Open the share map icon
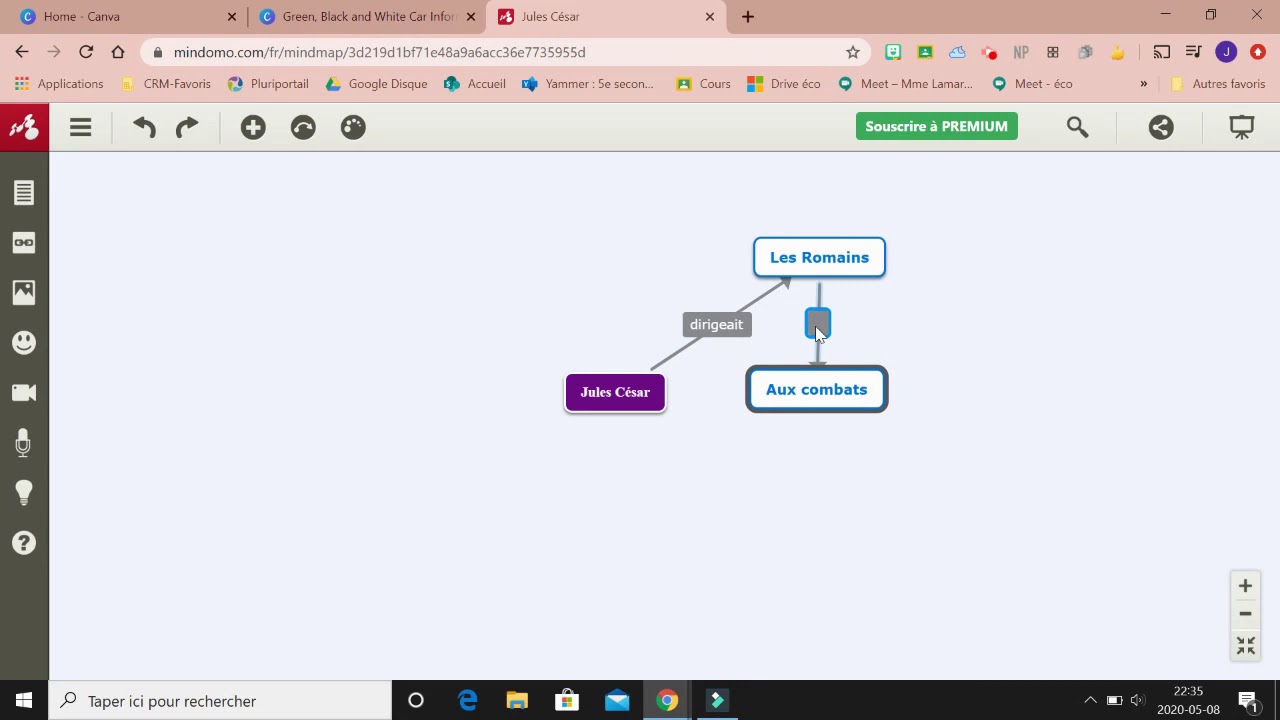This screenshot has width=1280, height=720. click(x=1161, y=127)
